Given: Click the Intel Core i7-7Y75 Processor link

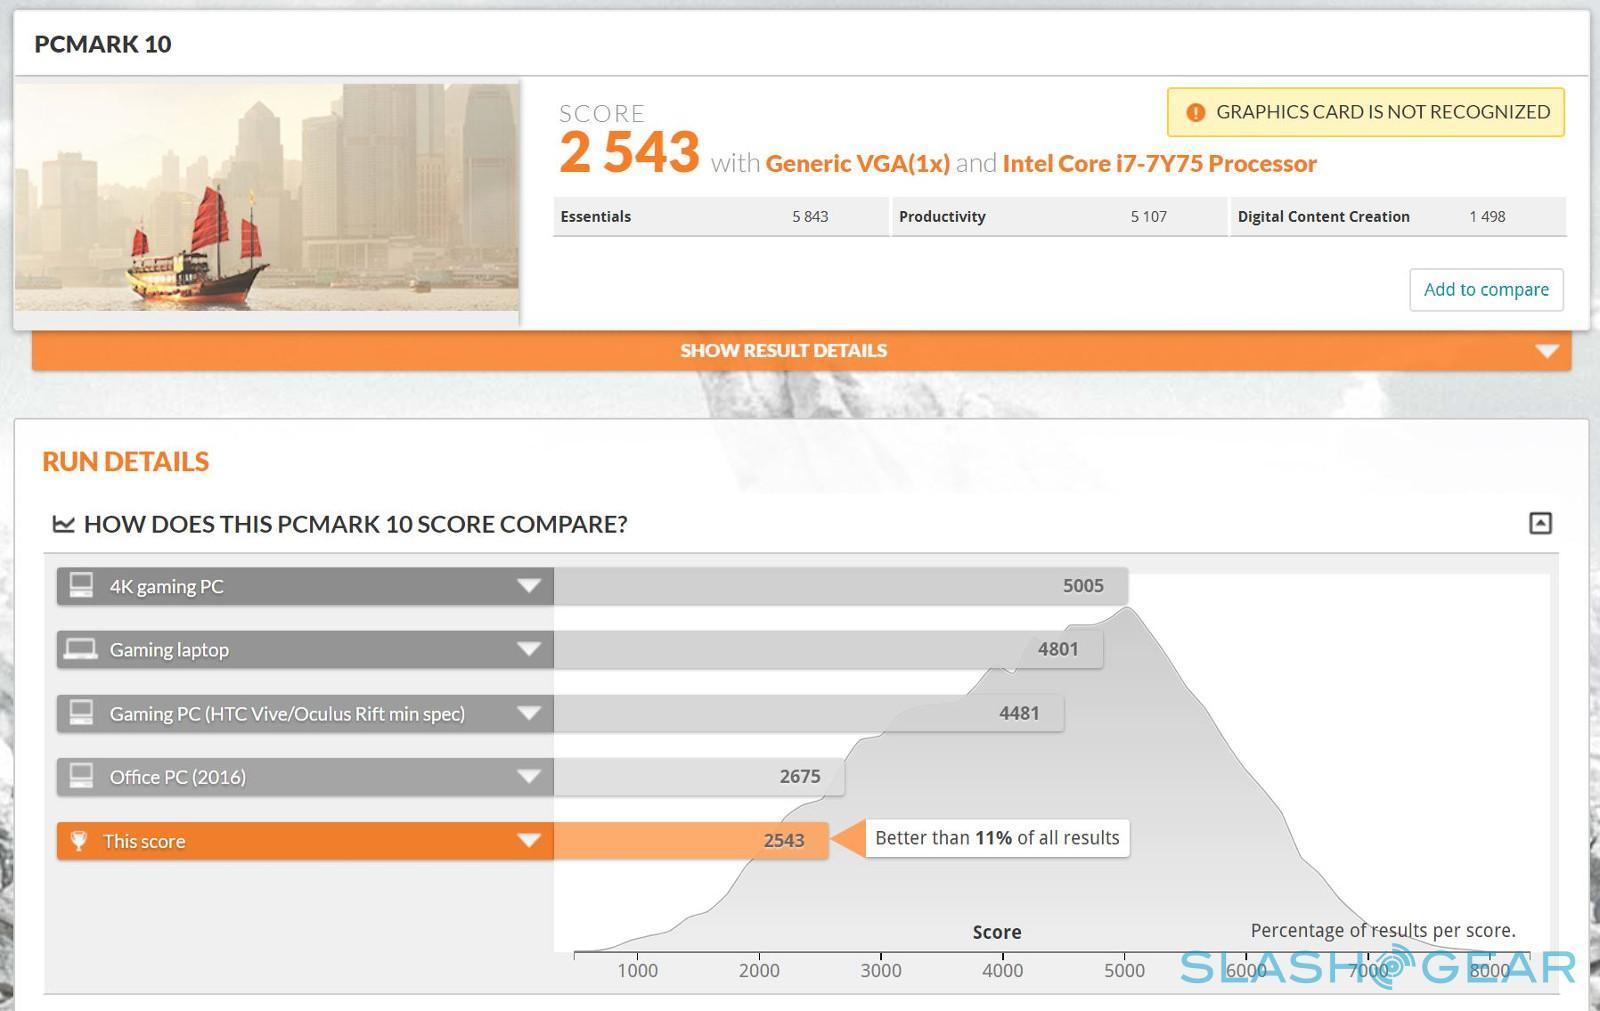Looking at the screenshot, I should (x=1159, y=164).
